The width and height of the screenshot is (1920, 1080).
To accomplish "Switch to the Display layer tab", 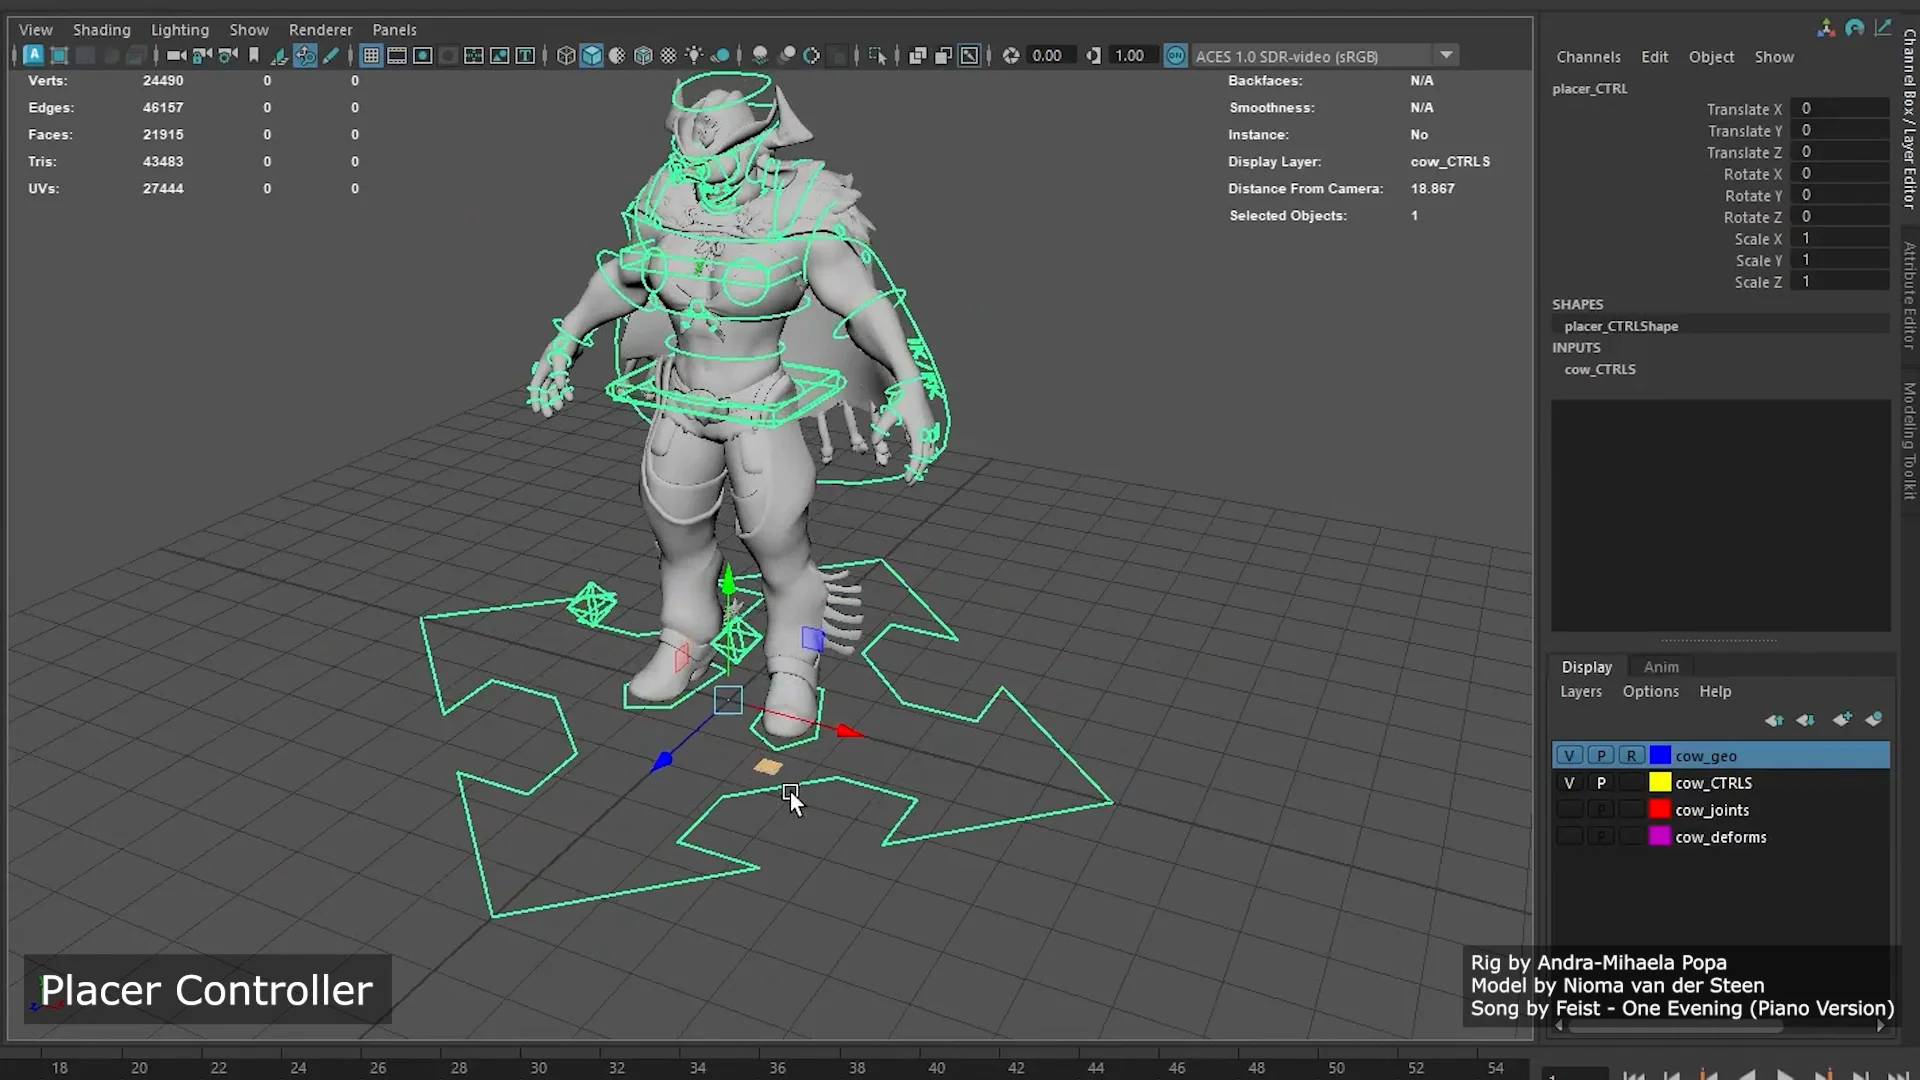I will pos(1587,667).
